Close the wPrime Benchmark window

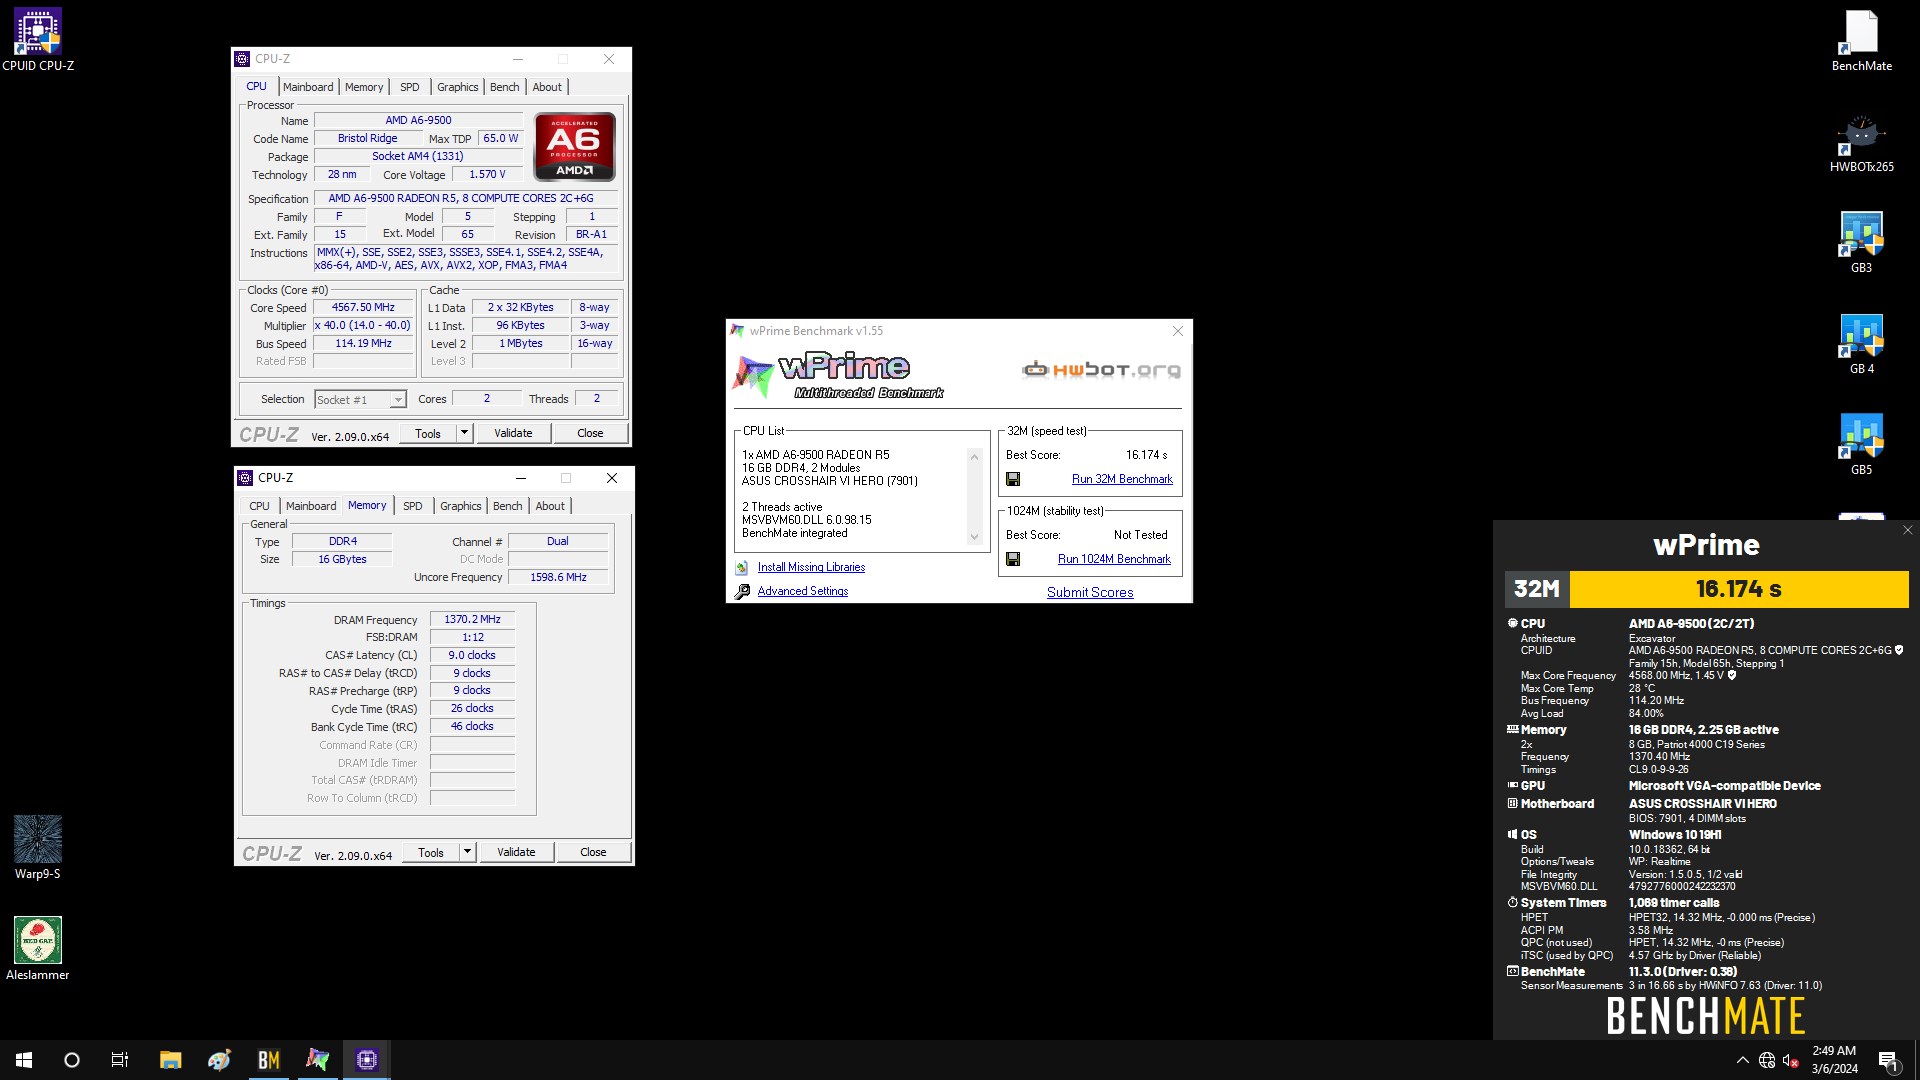[1178, 331]
